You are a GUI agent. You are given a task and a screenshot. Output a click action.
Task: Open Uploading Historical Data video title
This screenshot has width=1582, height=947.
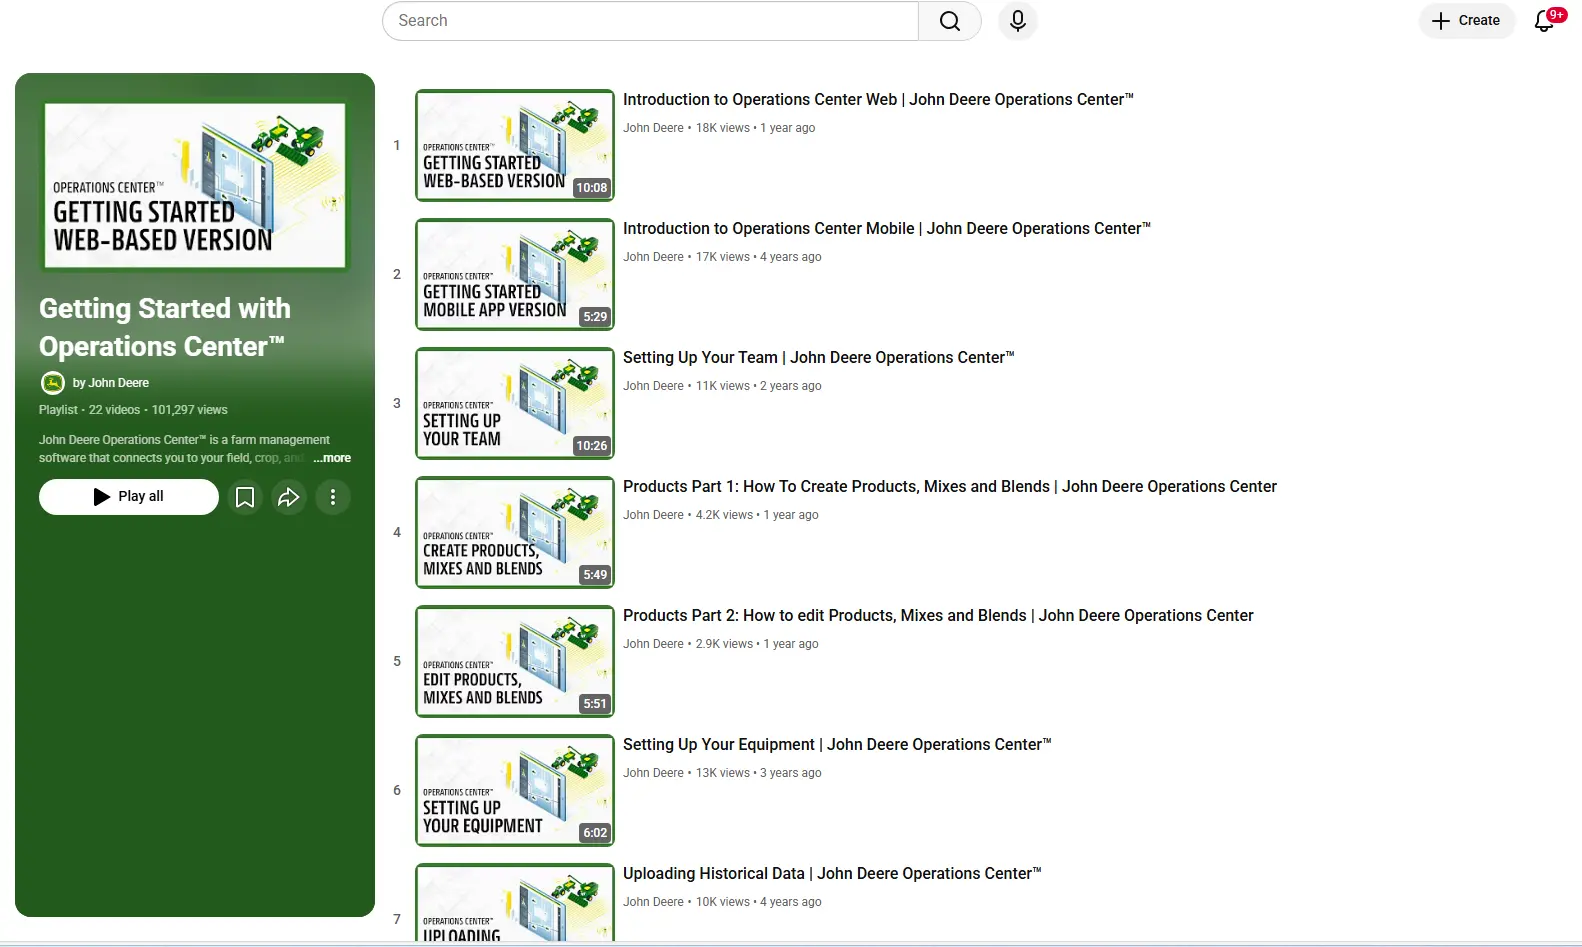click(831, 874)
